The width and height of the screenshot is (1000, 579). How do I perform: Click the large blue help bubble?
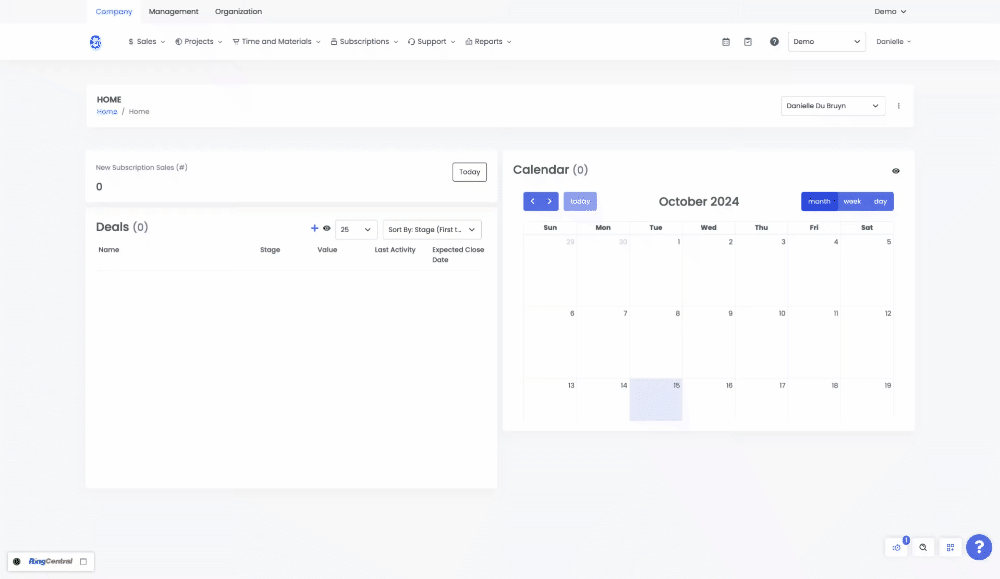(979, 547)
